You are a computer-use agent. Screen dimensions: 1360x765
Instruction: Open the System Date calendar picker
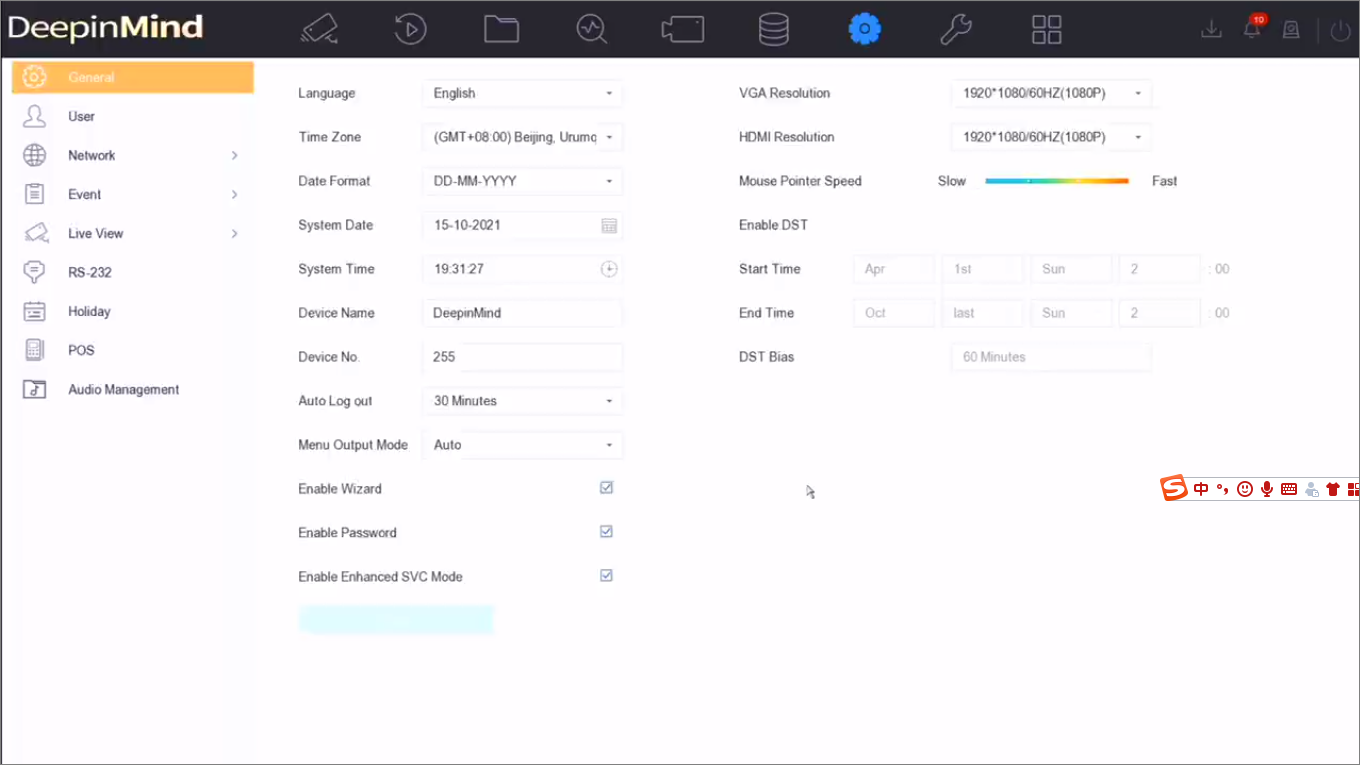(x=609, y=226)
